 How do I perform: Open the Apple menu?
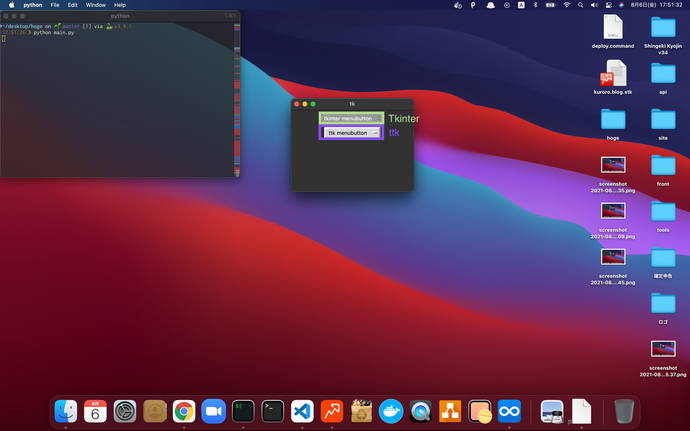click(11, 5)
